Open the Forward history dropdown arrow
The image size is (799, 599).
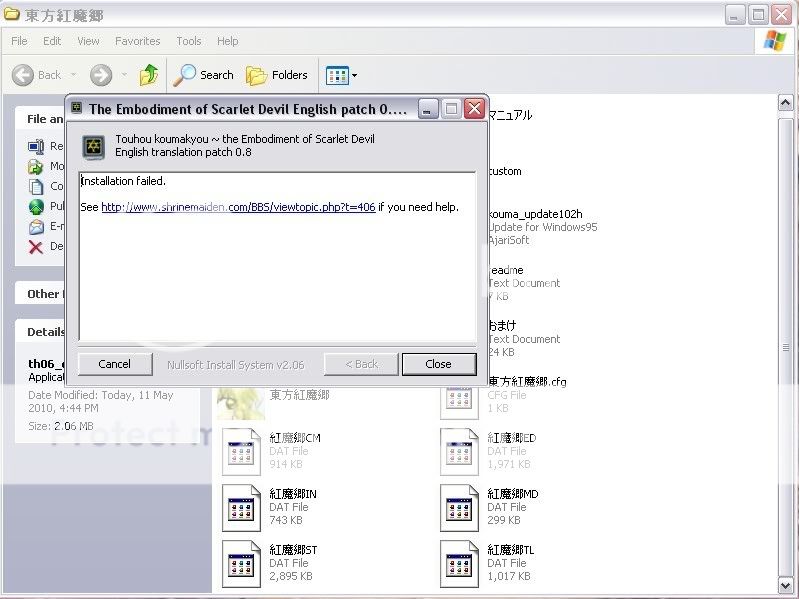click(x=124, y=75)
